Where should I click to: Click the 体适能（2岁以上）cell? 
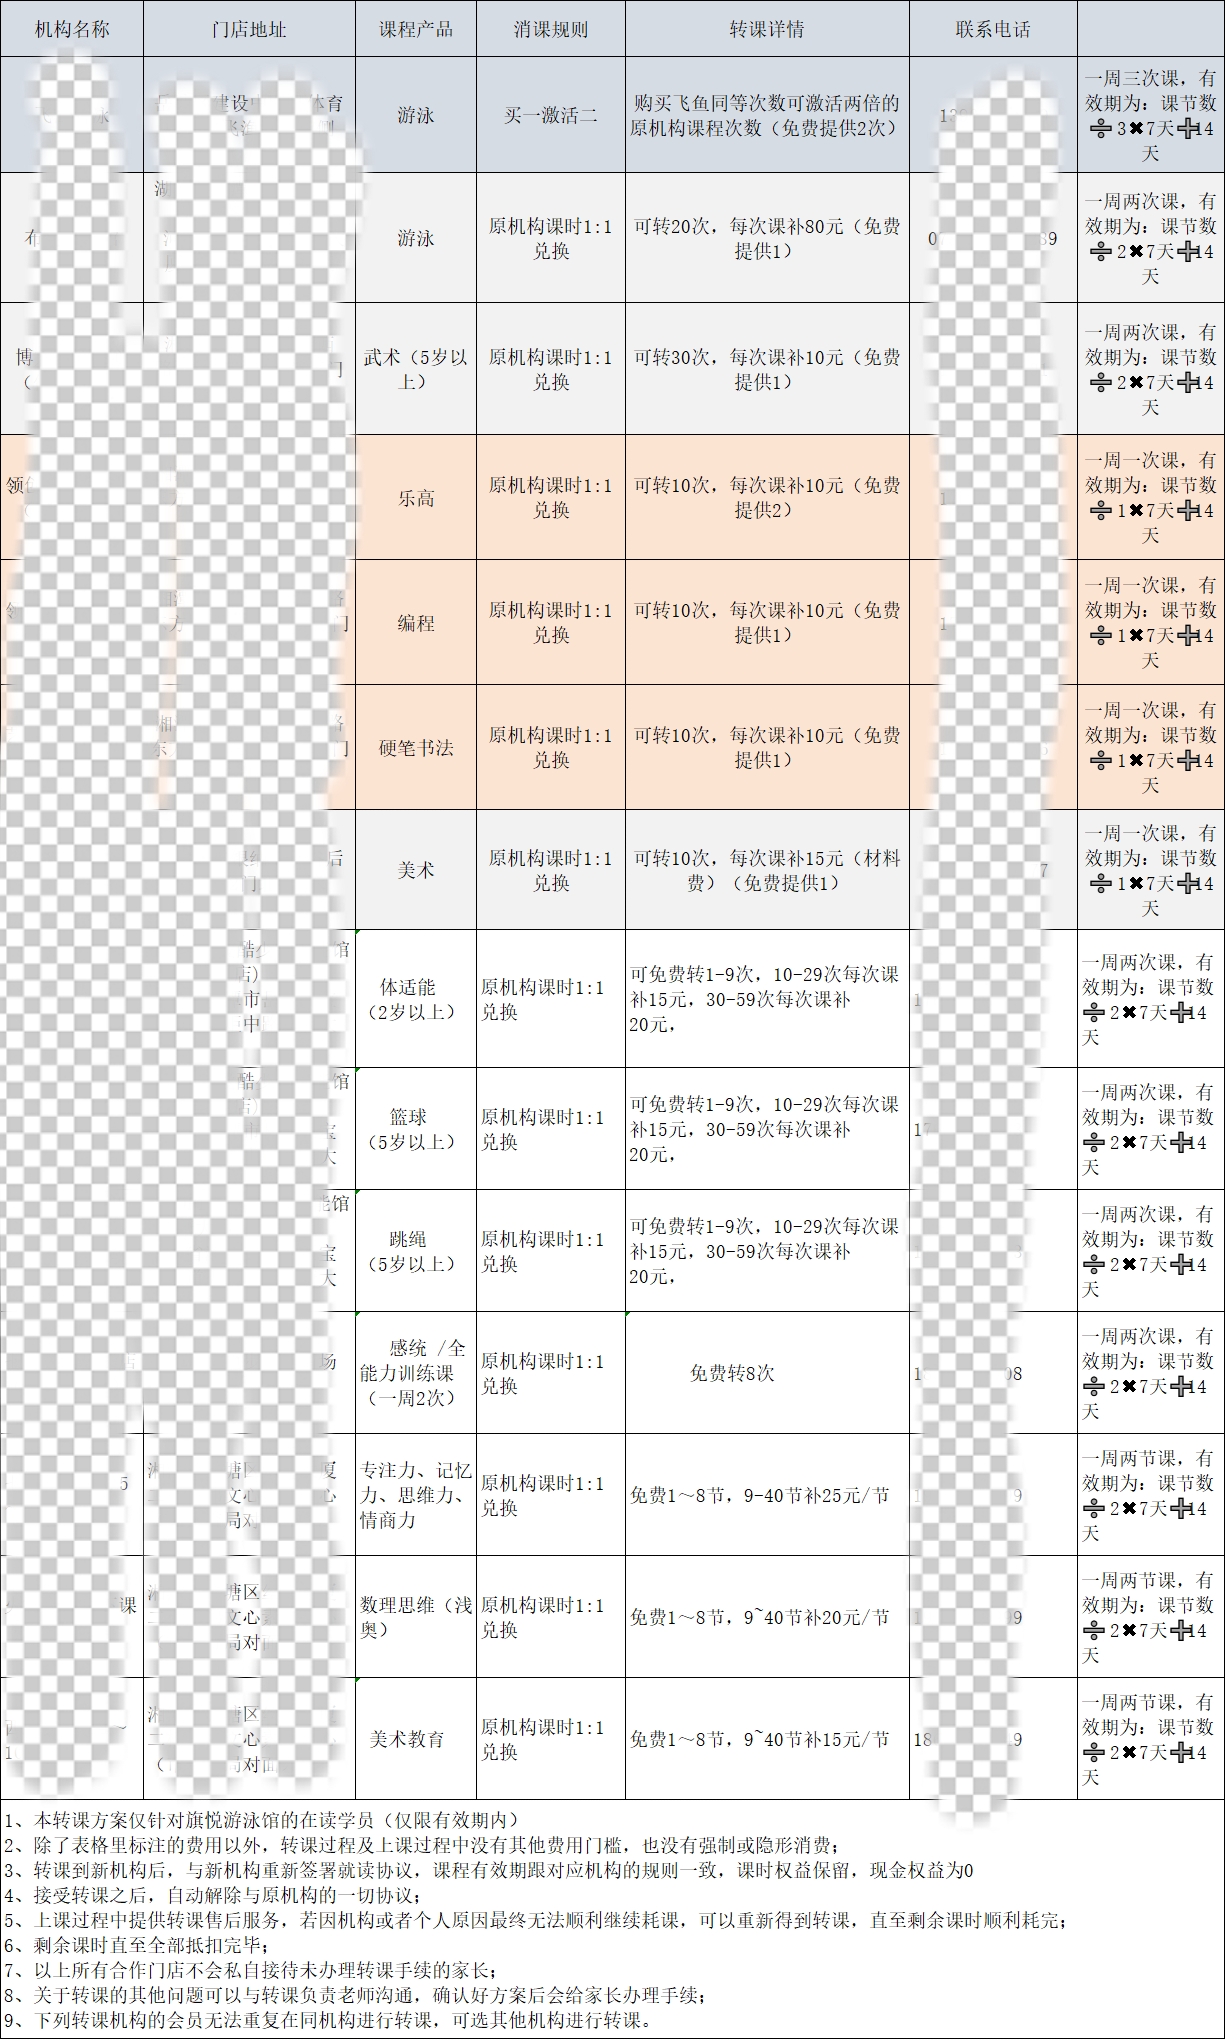[x=415, y=999]
